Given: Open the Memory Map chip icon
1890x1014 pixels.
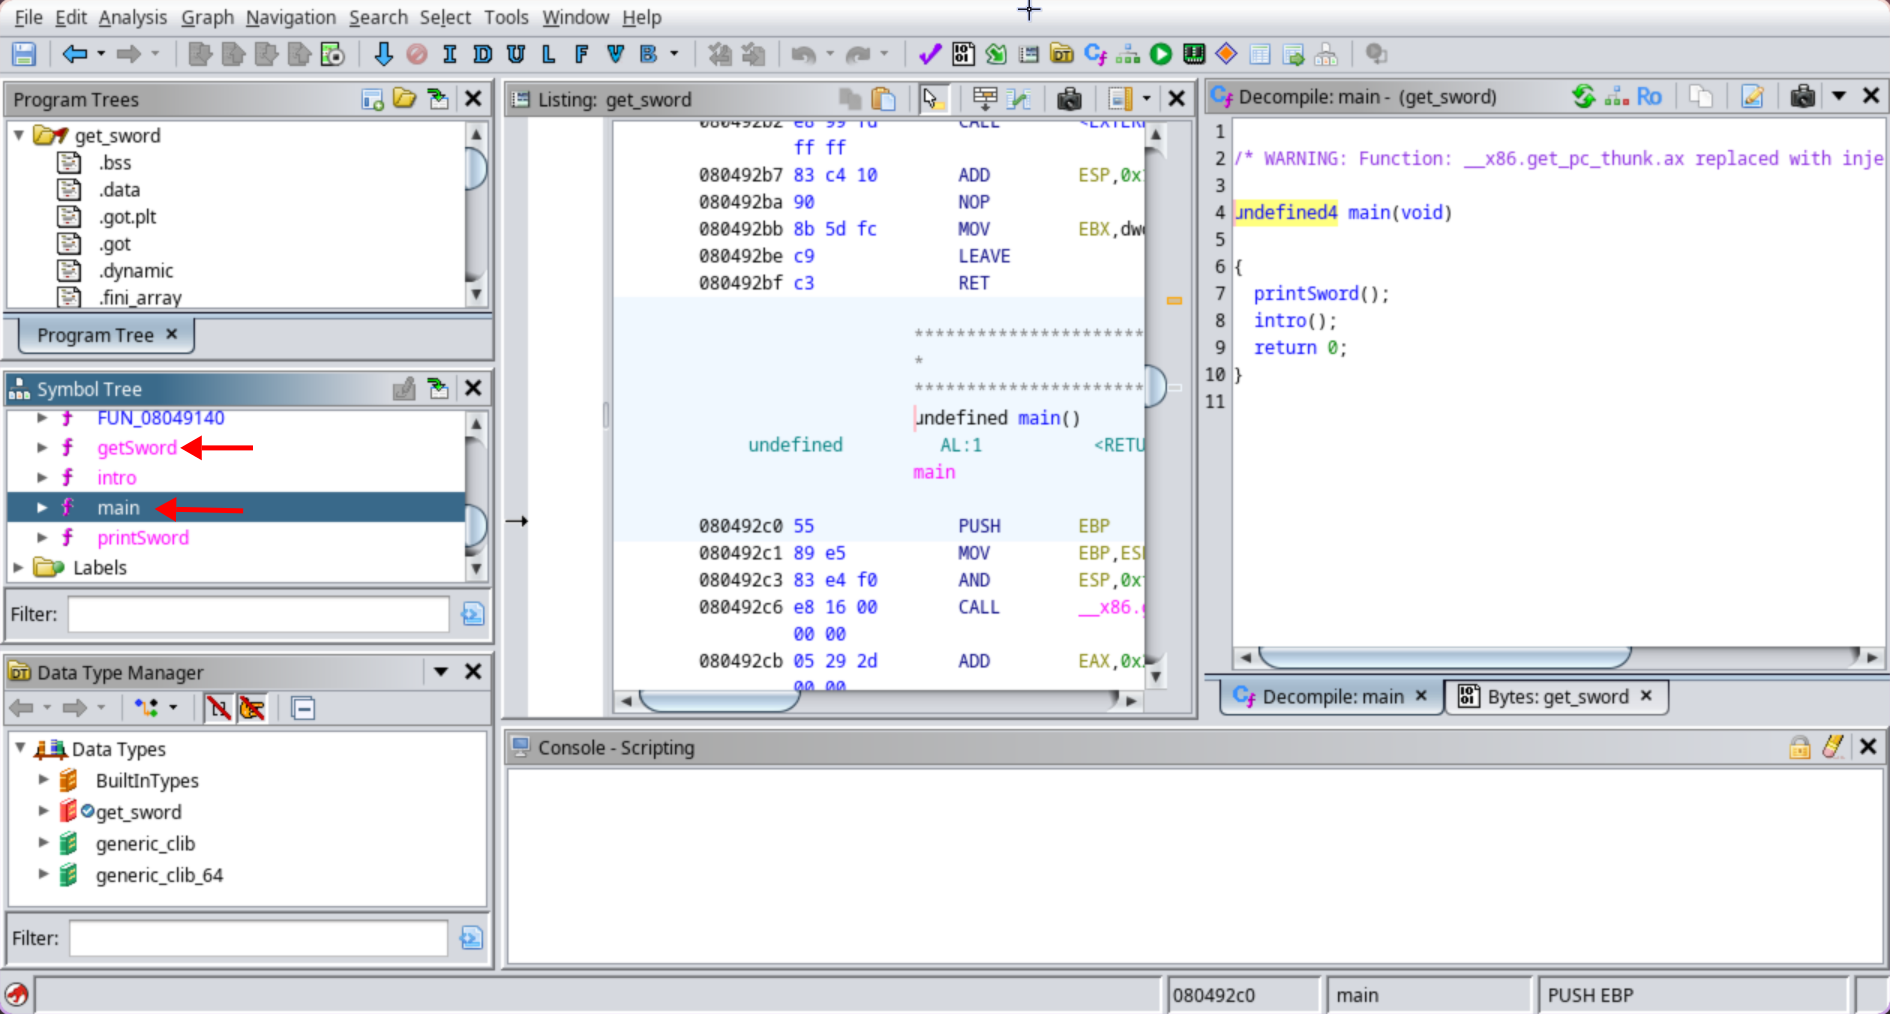Looking at the screenshot, I should (x=1193, y=54).
